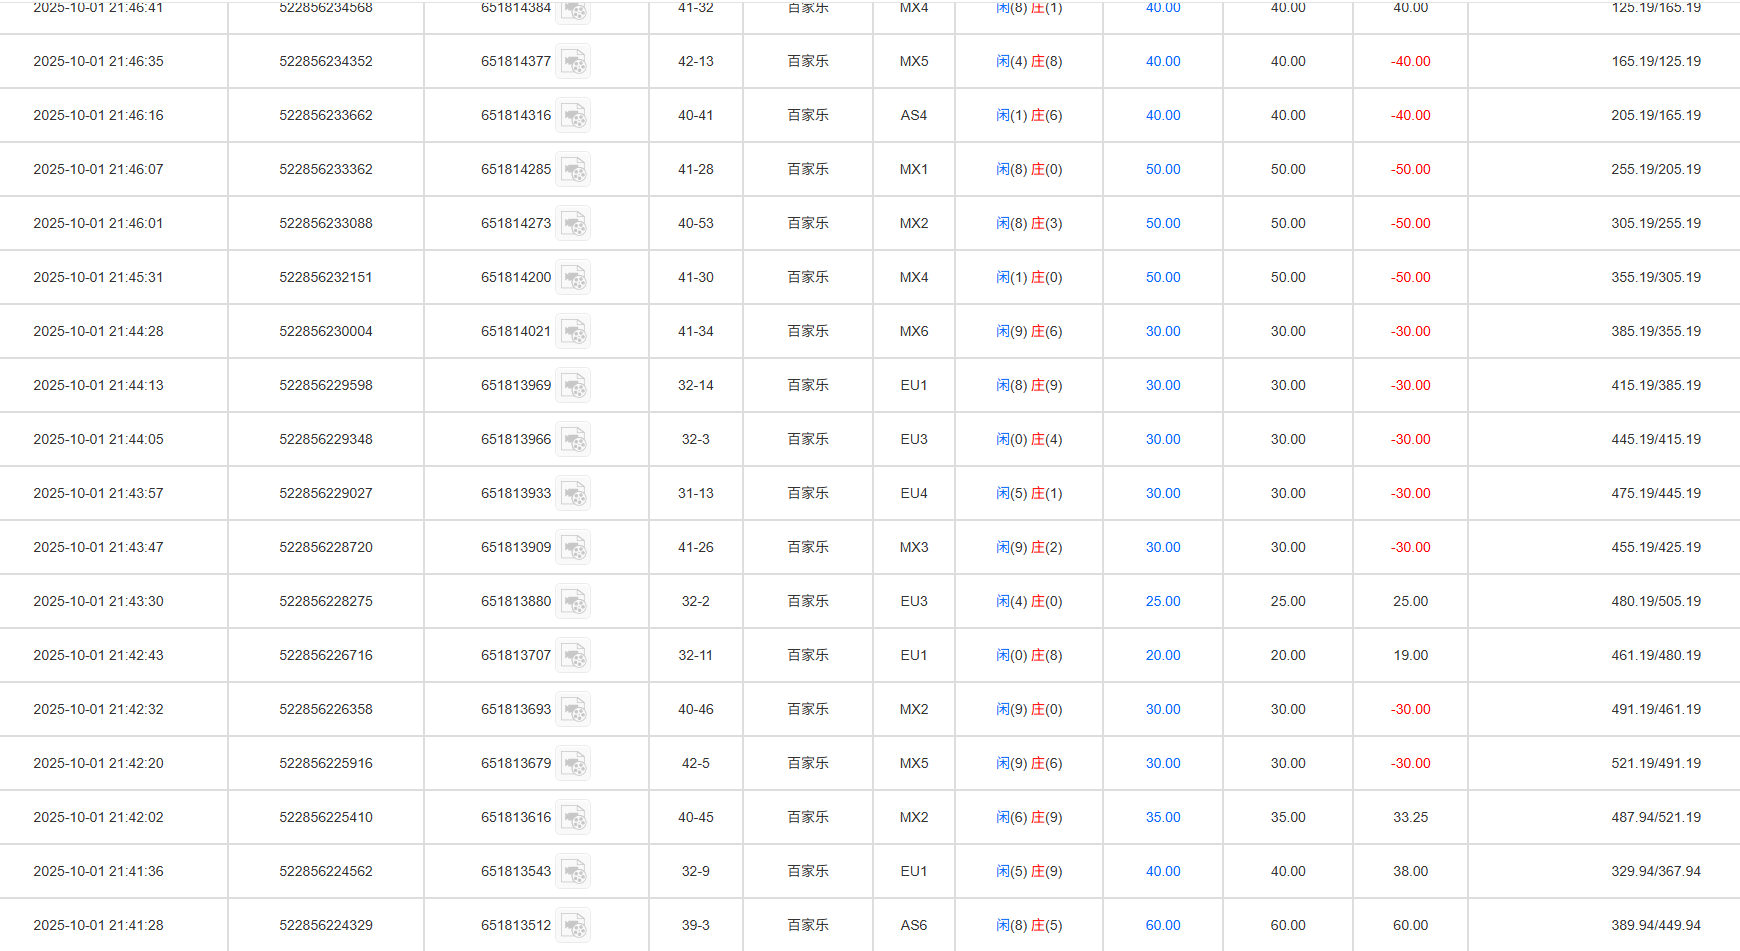Select timestamp 2025-10-01 21:43:47 cell
Viewport: 1740px width, 951px height.
[98, 547]
